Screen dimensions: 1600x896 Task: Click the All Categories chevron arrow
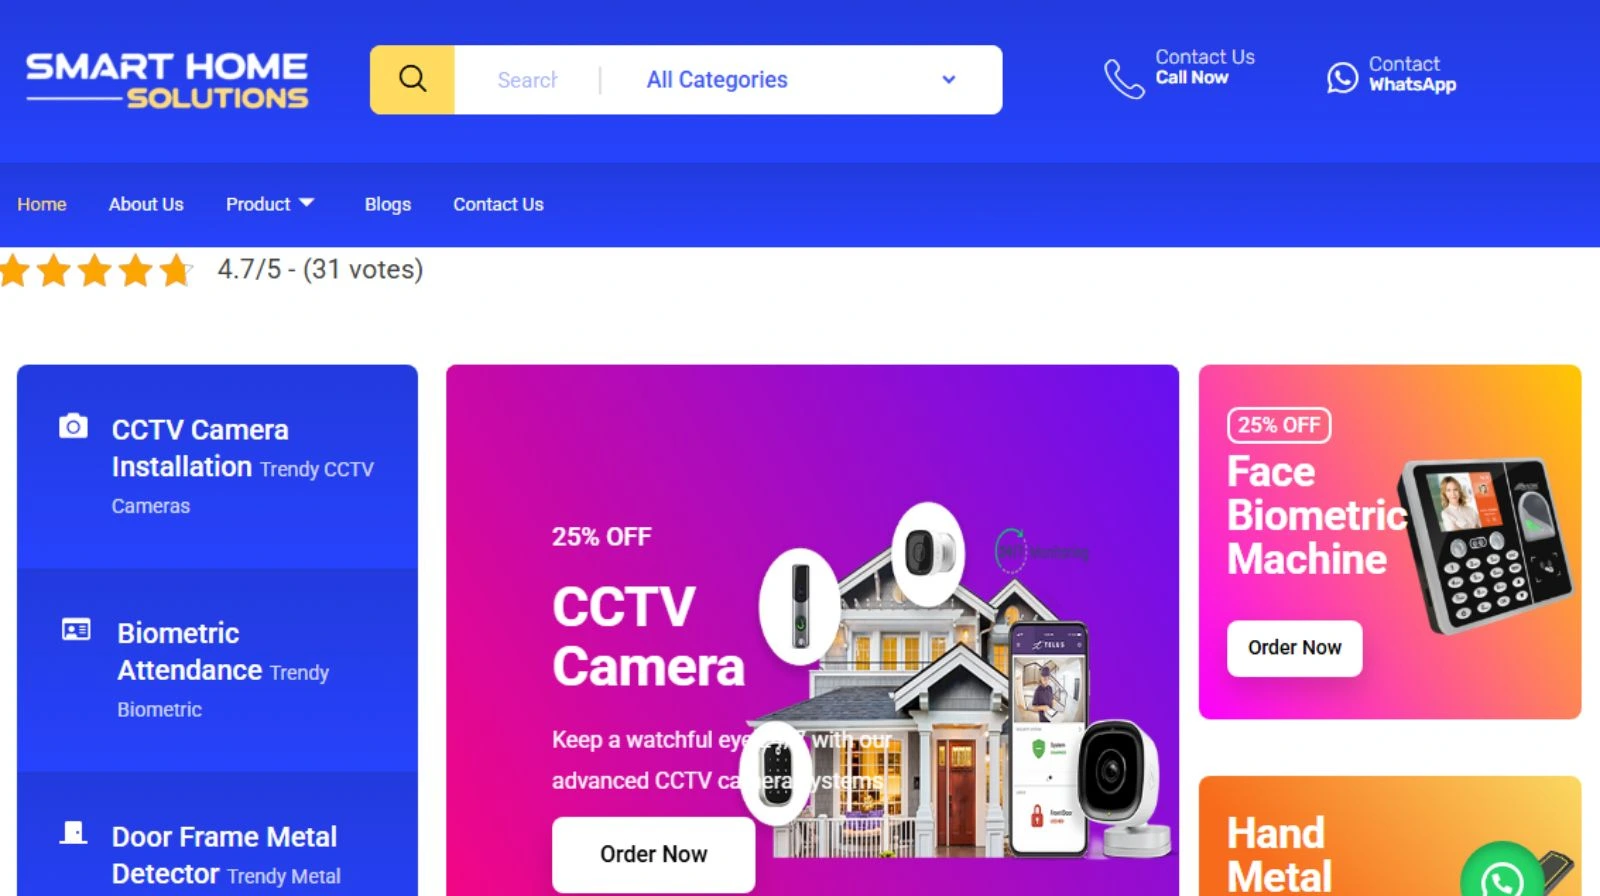(948, 79)
